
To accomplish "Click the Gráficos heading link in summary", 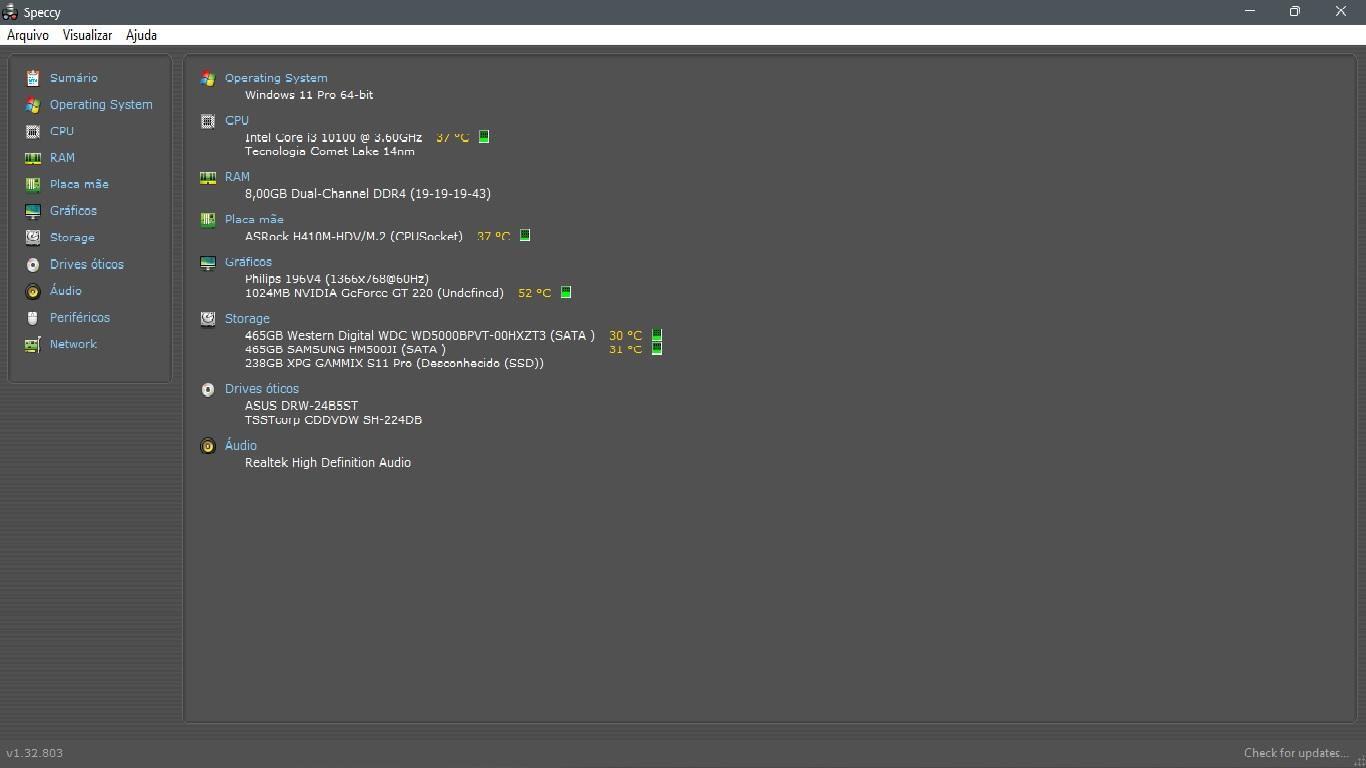I will pyautogui.click(x=248, y=262).
